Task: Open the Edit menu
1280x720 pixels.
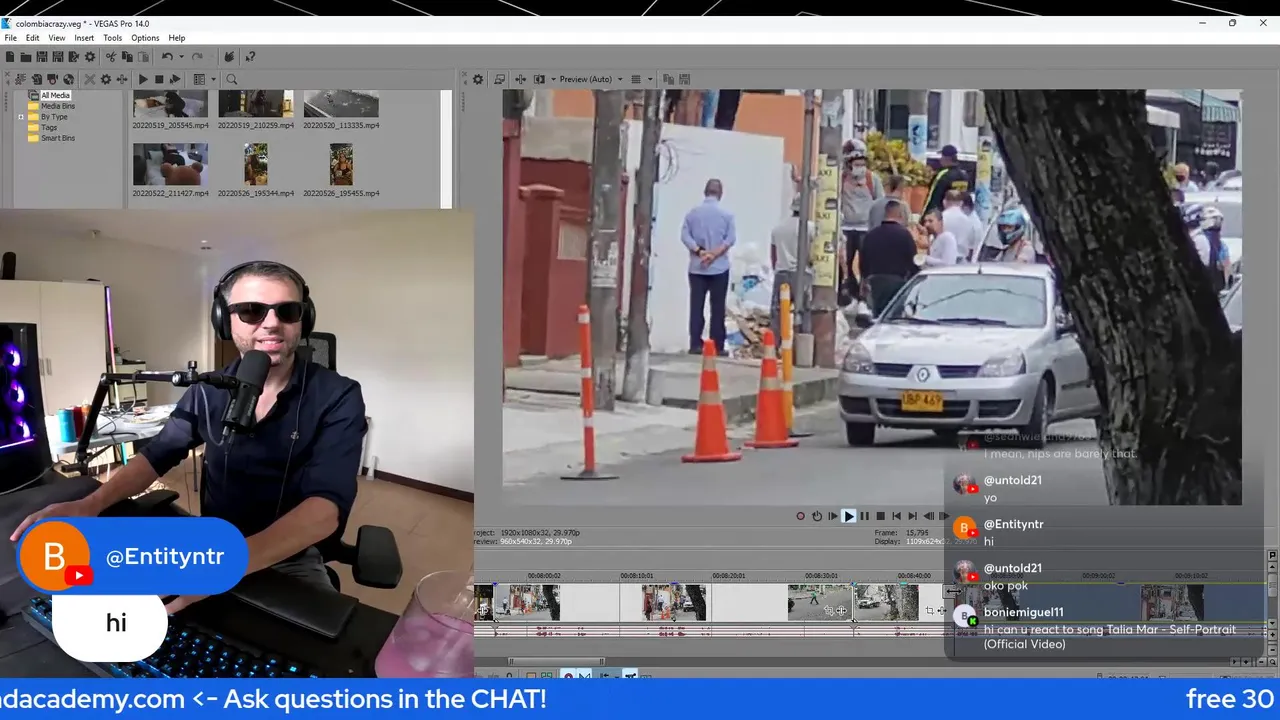Action: pyautogui.click(x=33, y=38)
